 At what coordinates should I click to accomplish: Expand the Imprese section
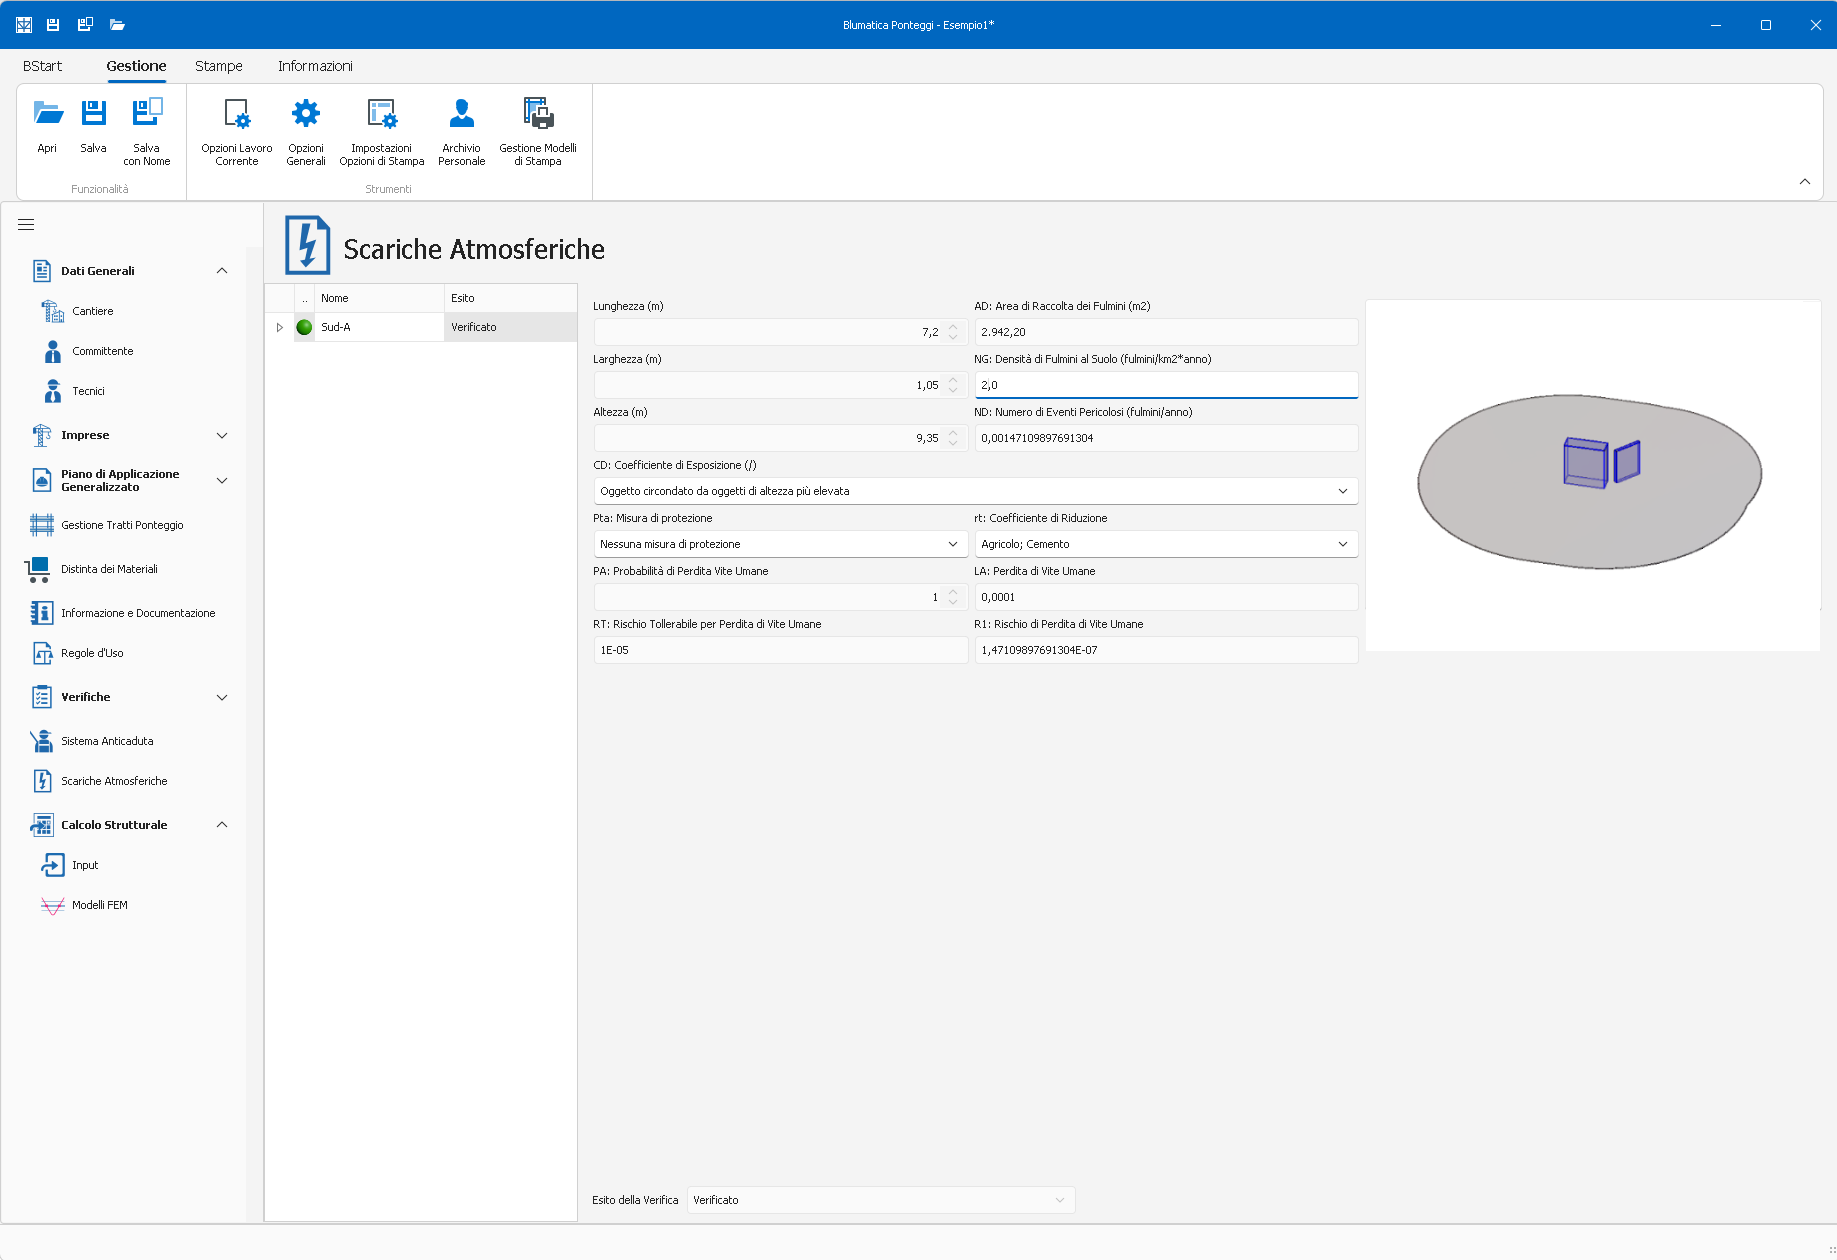click(x=222, y=435)
